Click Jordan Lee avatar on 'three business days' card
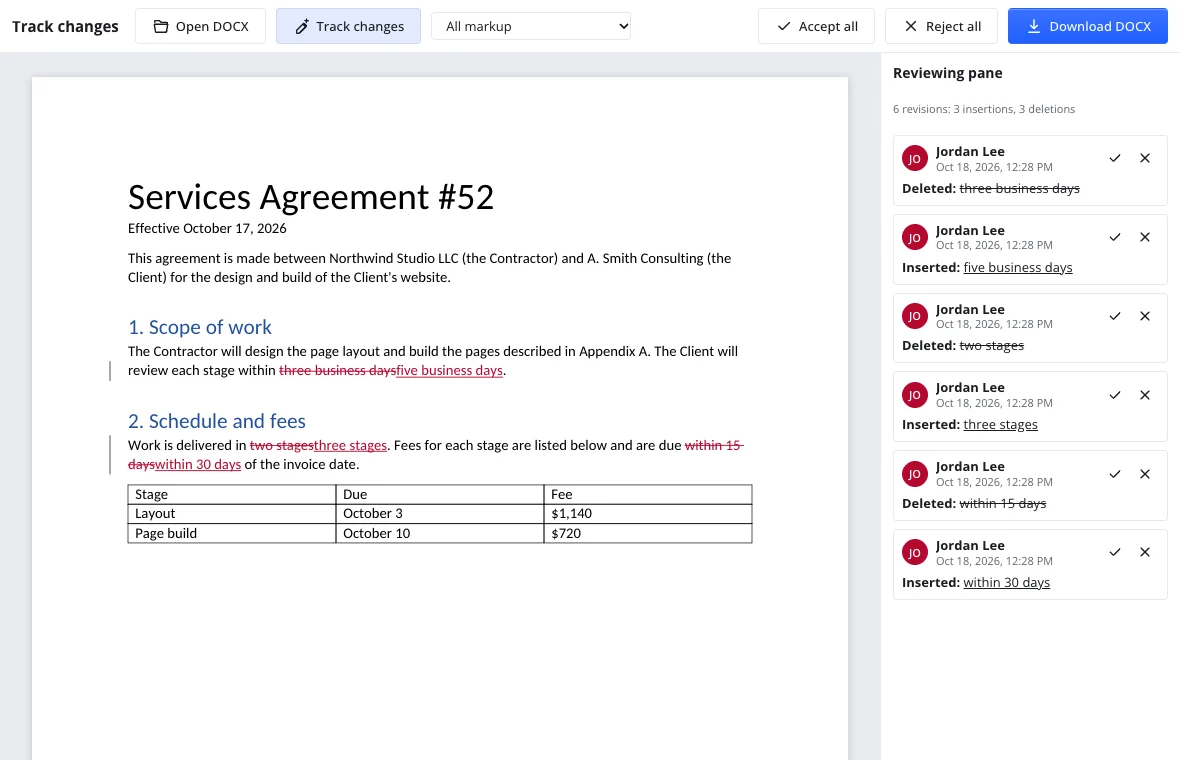This screenshot has height=760, width=1180. click(914, 158)
